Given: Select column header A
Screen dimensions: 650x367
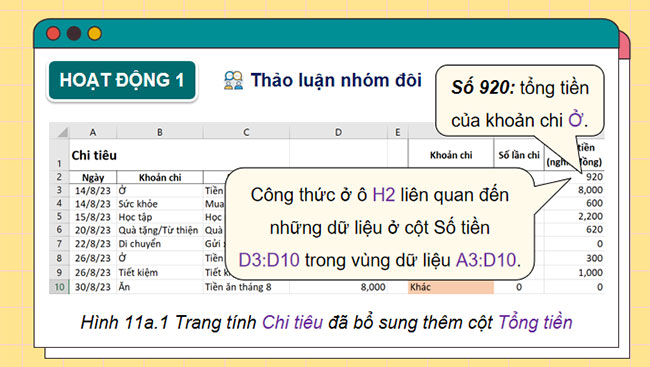Looking at the screenshot, I should (93, 132).
